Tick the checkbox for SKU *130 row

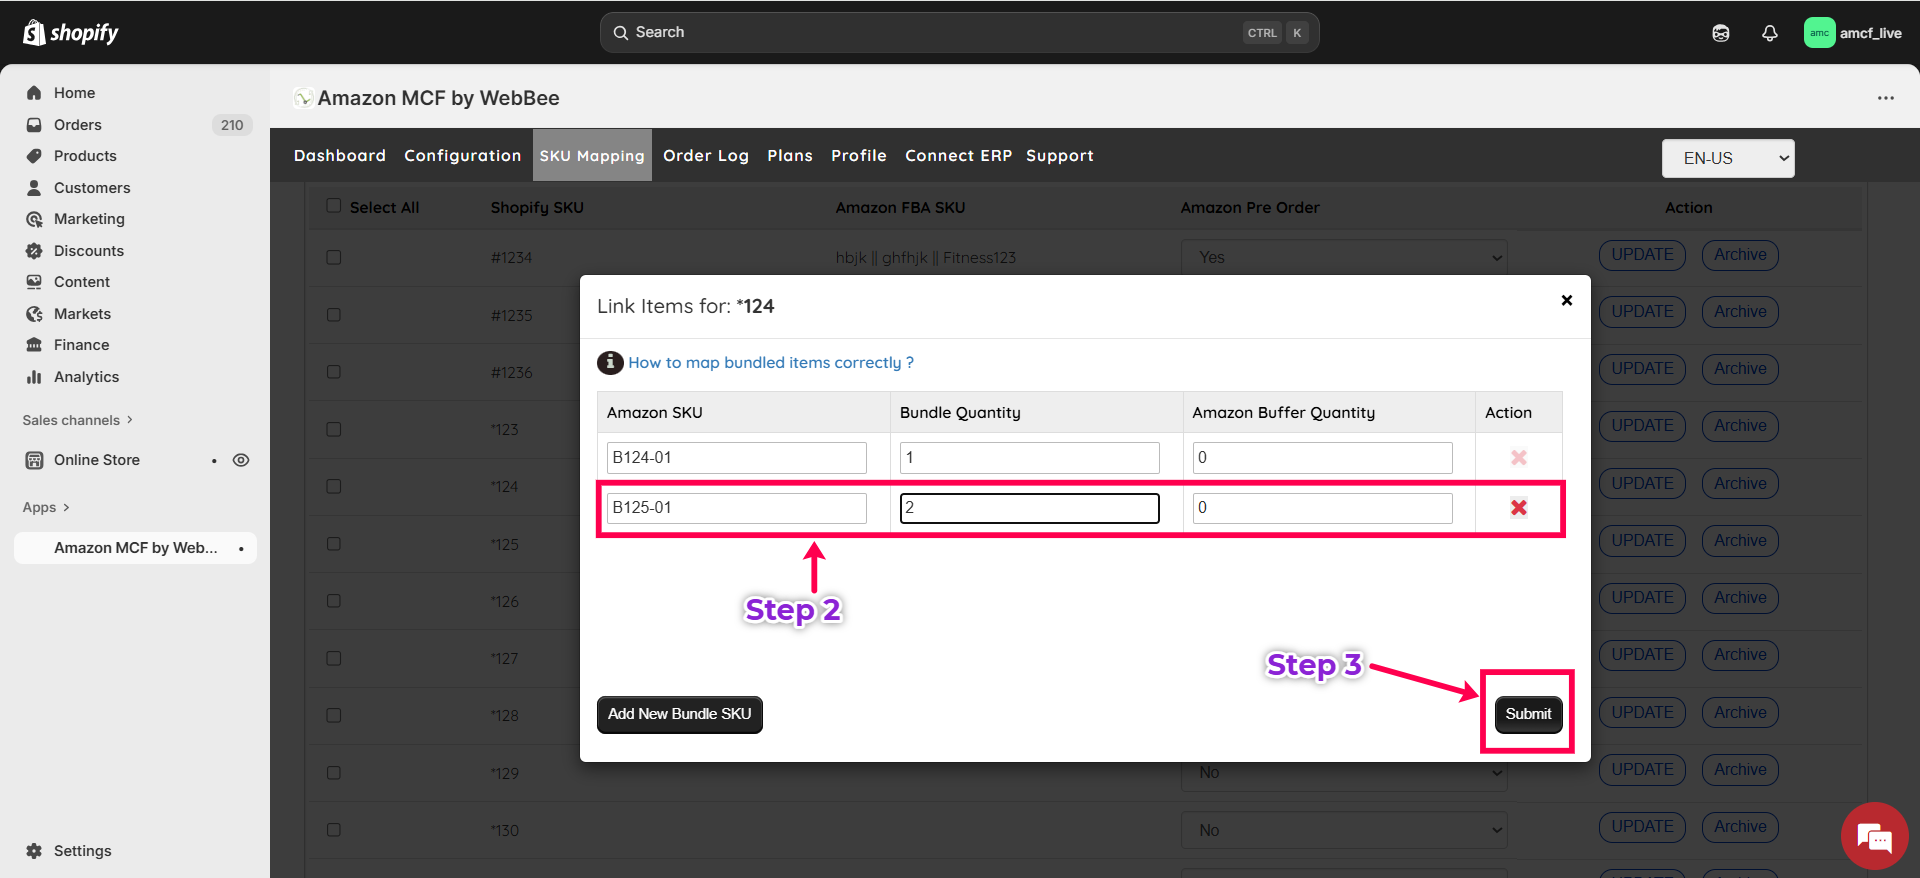tap(334, 830)
